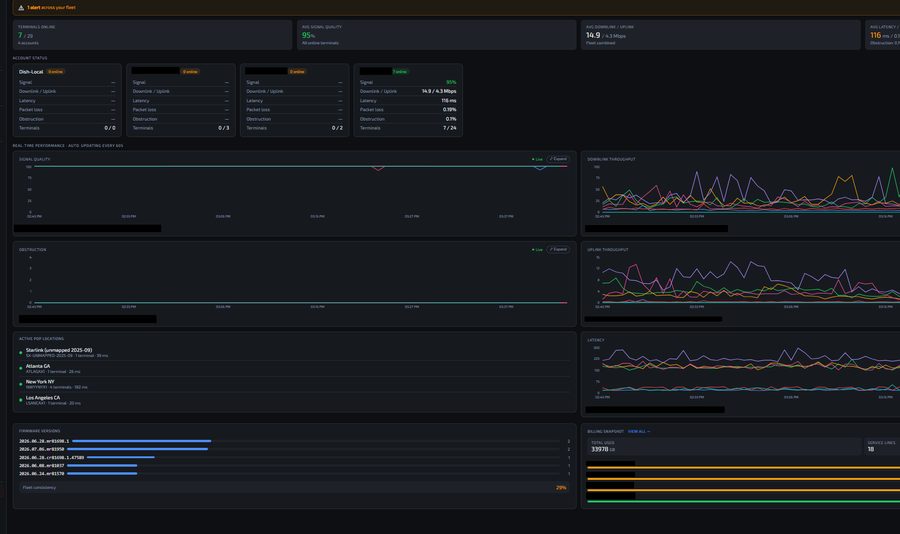Viewport: 900px width, 534px height.
Task: Click the Fleet consistency 29% value
Action: pos(561,488)
